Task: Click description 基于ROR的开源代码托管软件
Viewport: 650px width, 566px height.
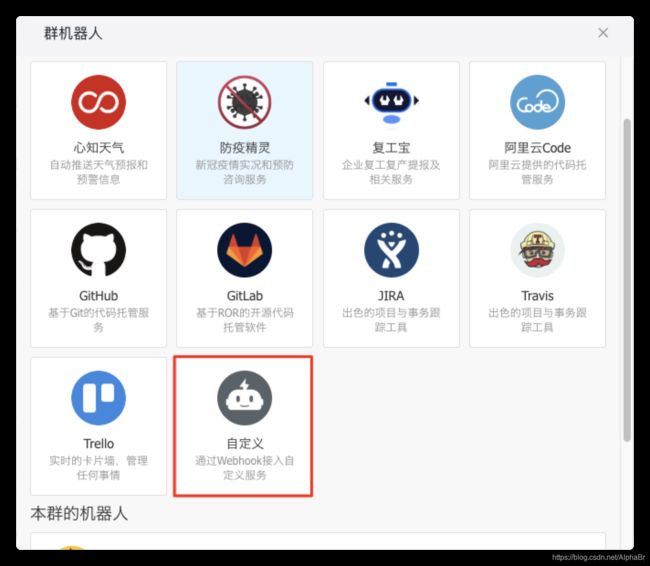Action: (245, 320)
